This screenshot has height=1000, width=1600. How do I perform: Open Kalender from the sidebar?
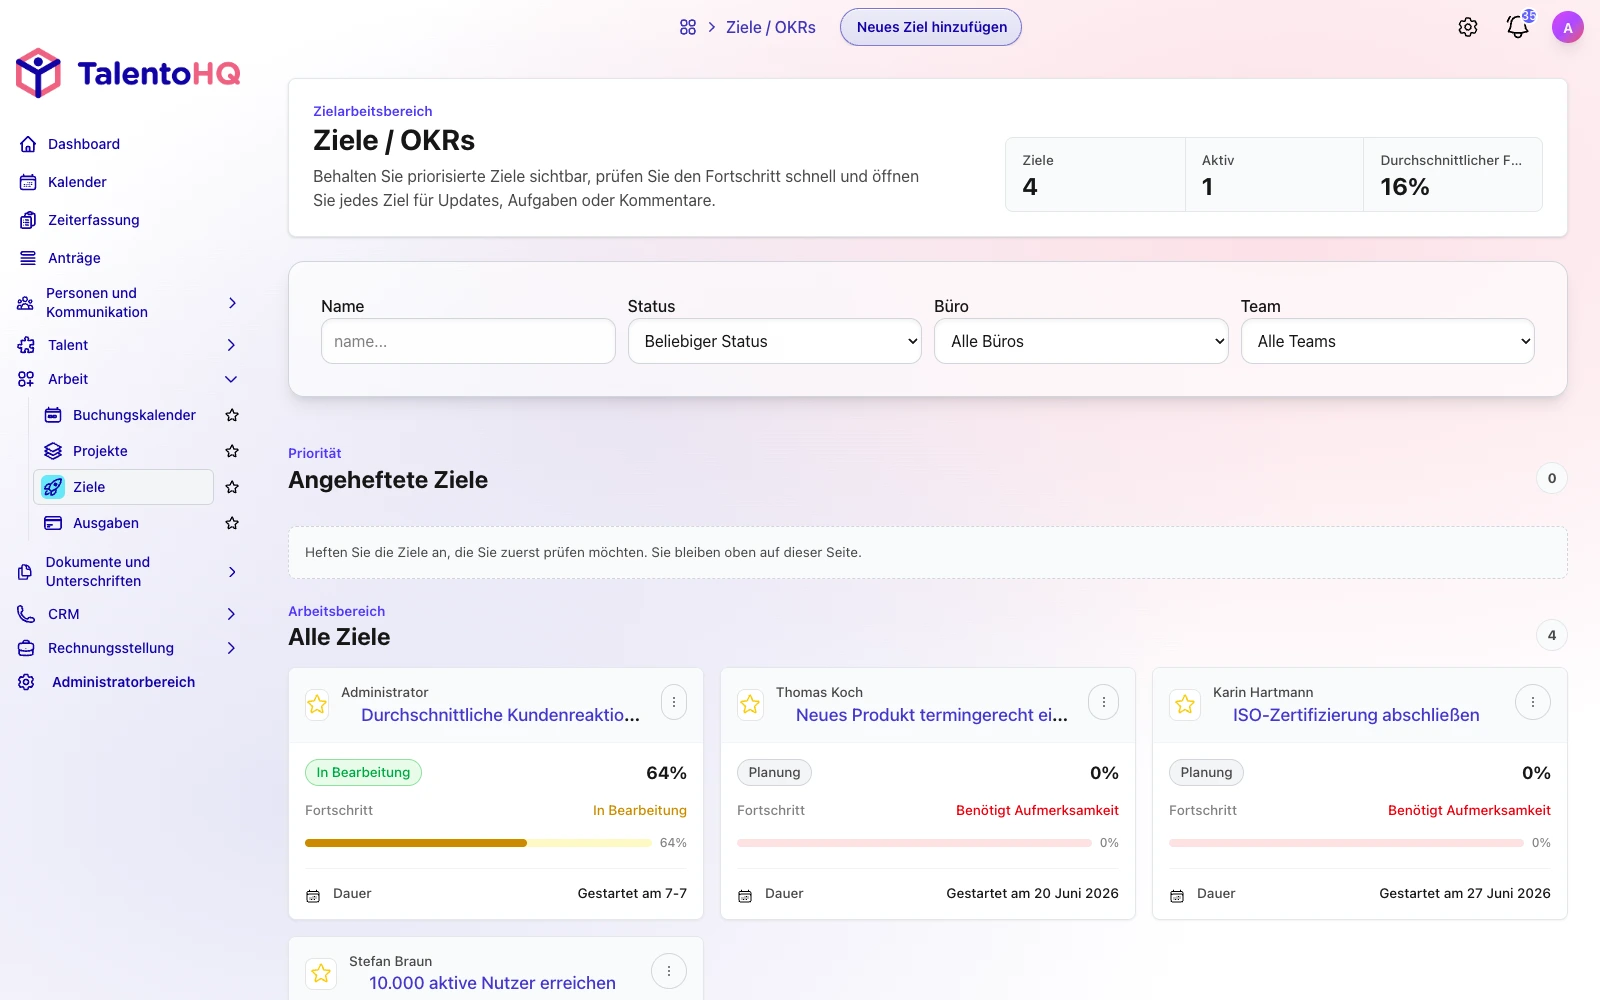tap(77, 182)
